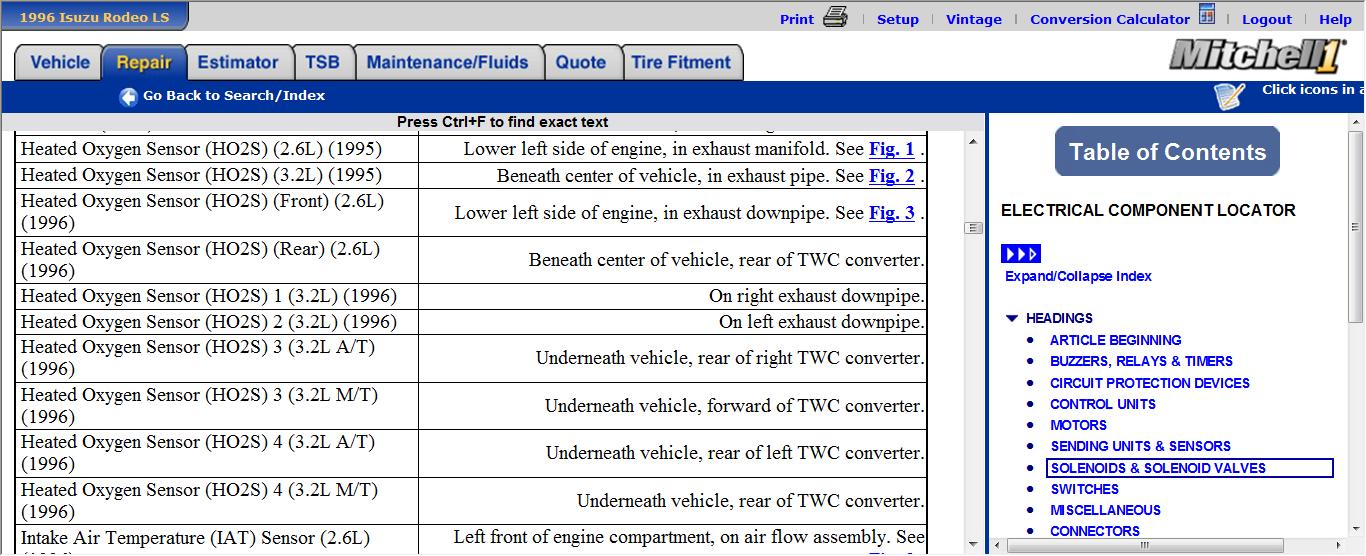Click the Heated Oxygen Sensor (HO2S) (2.6L) (1995) cell
Screen dimensions: 1366x556
(216, 149)
